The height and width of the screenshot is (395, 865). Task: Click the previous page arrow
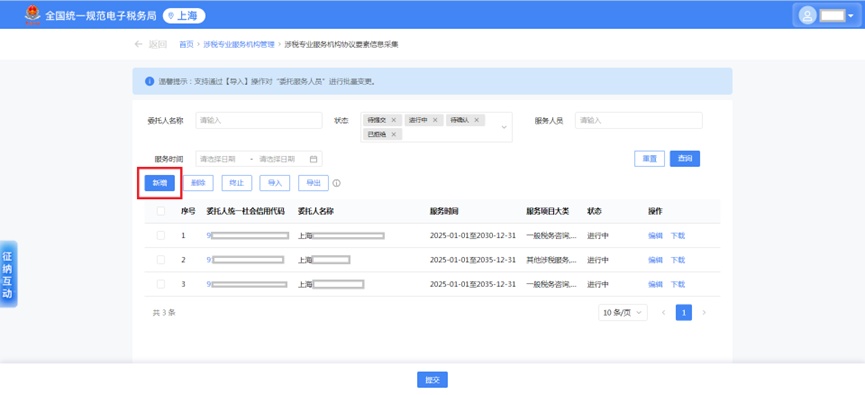(x=664, y=313)
